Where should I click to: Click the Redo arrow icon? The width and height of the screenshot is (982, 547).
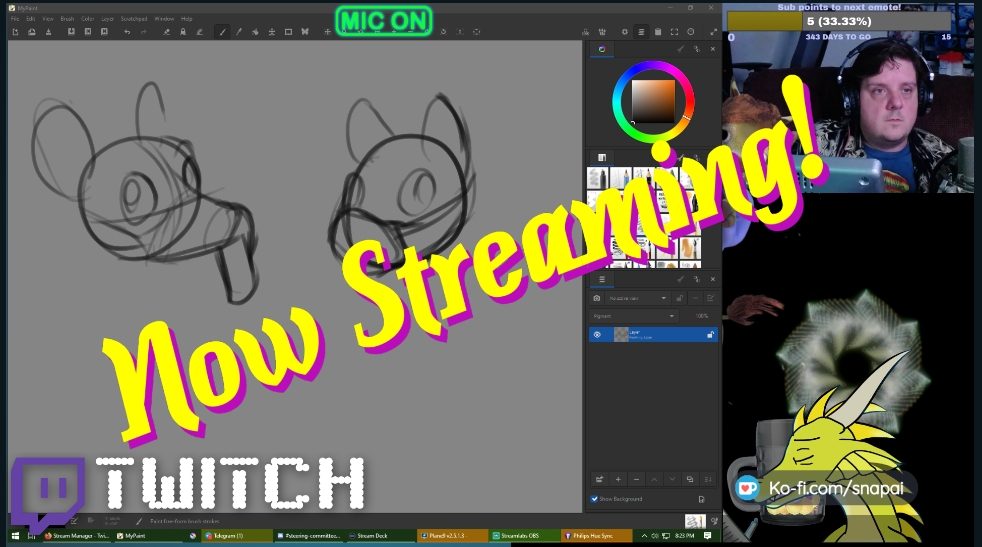point(143,32)
